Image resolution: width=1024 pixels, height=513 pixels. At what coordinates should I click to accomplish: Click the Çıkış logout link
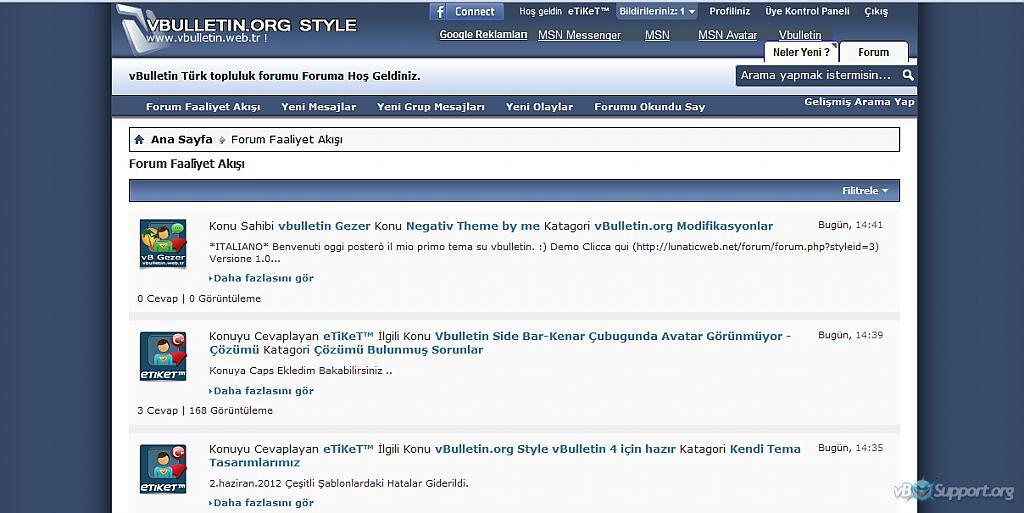click(876, 11)
